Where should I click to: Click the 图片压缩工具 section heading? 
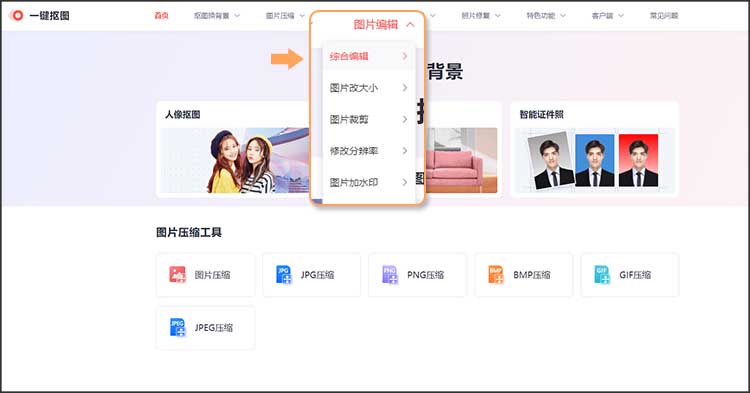pos(189,233)
